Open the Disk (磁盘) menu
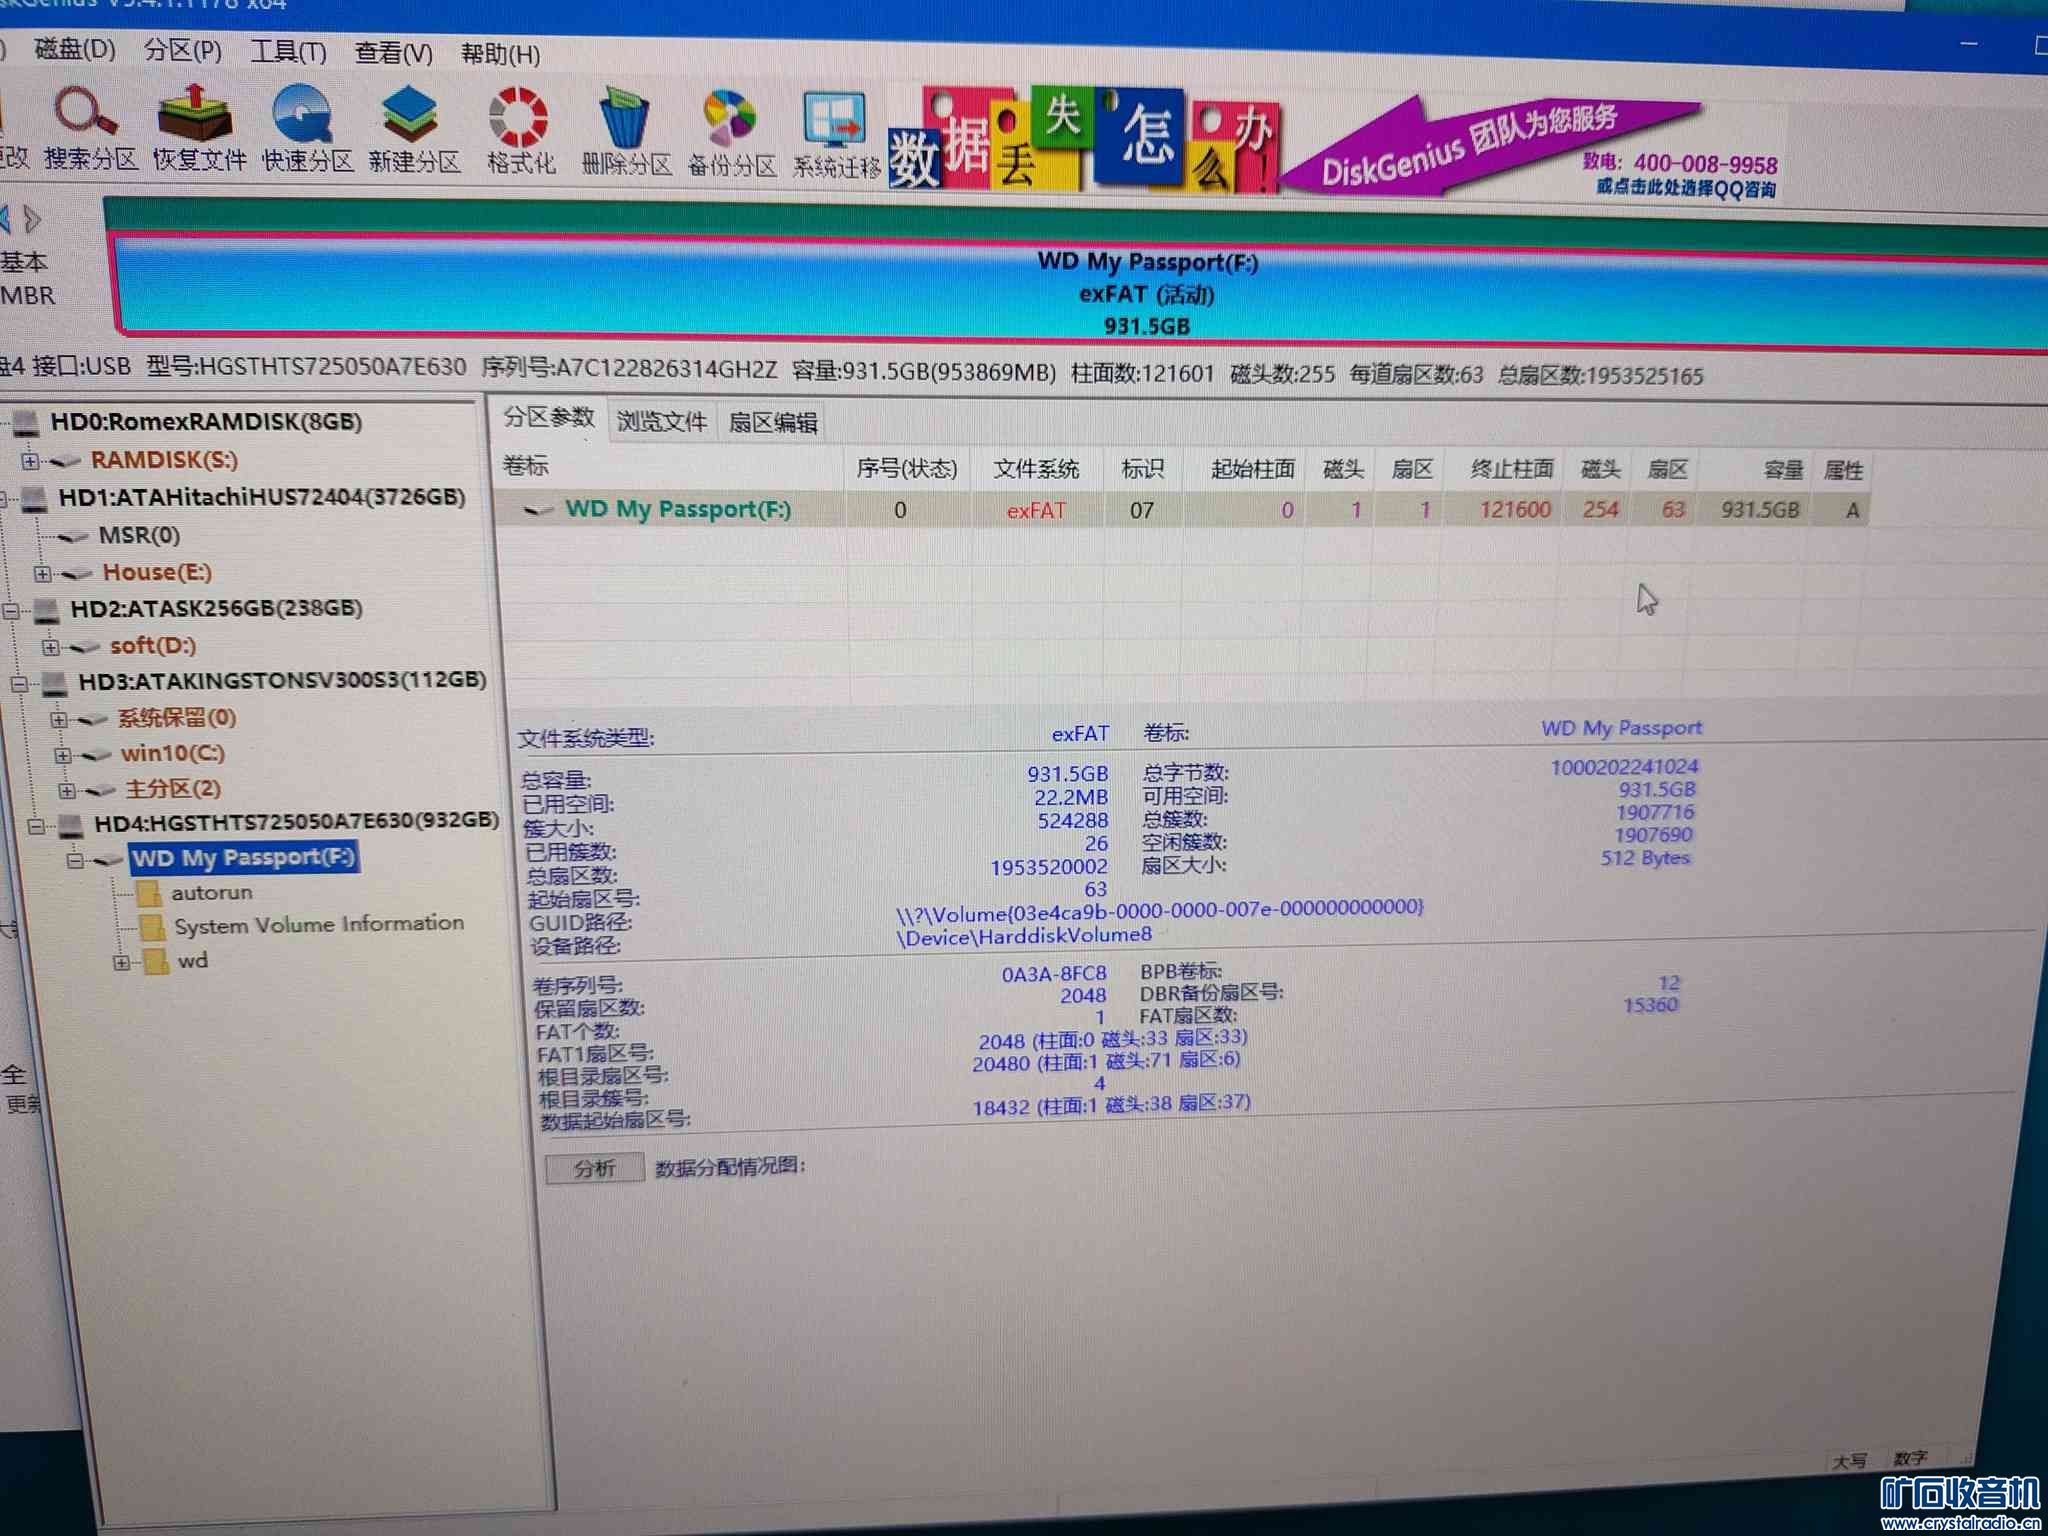 point(74,48)
